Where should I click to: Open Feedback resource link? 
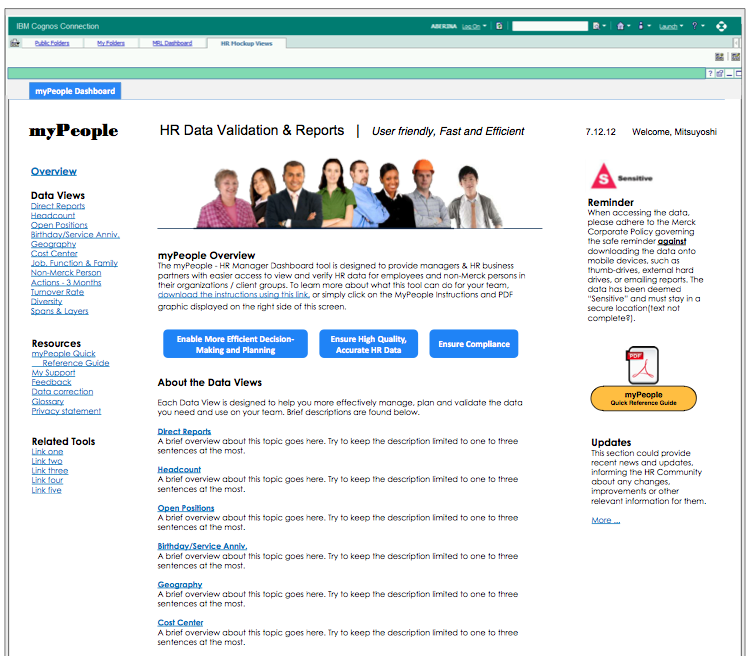point(51,382)
